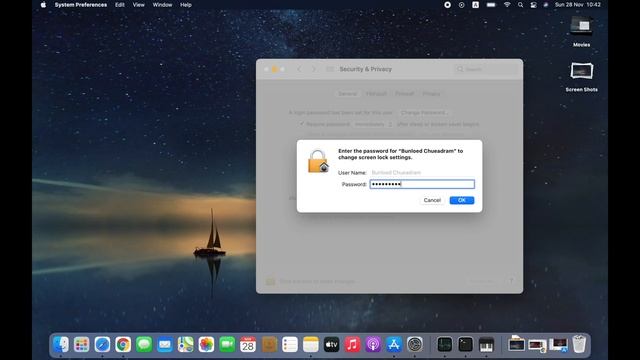This screenshot has width=640, height=360.
Task: Click the padlock to make changes
Action: [x=270, y=281]
